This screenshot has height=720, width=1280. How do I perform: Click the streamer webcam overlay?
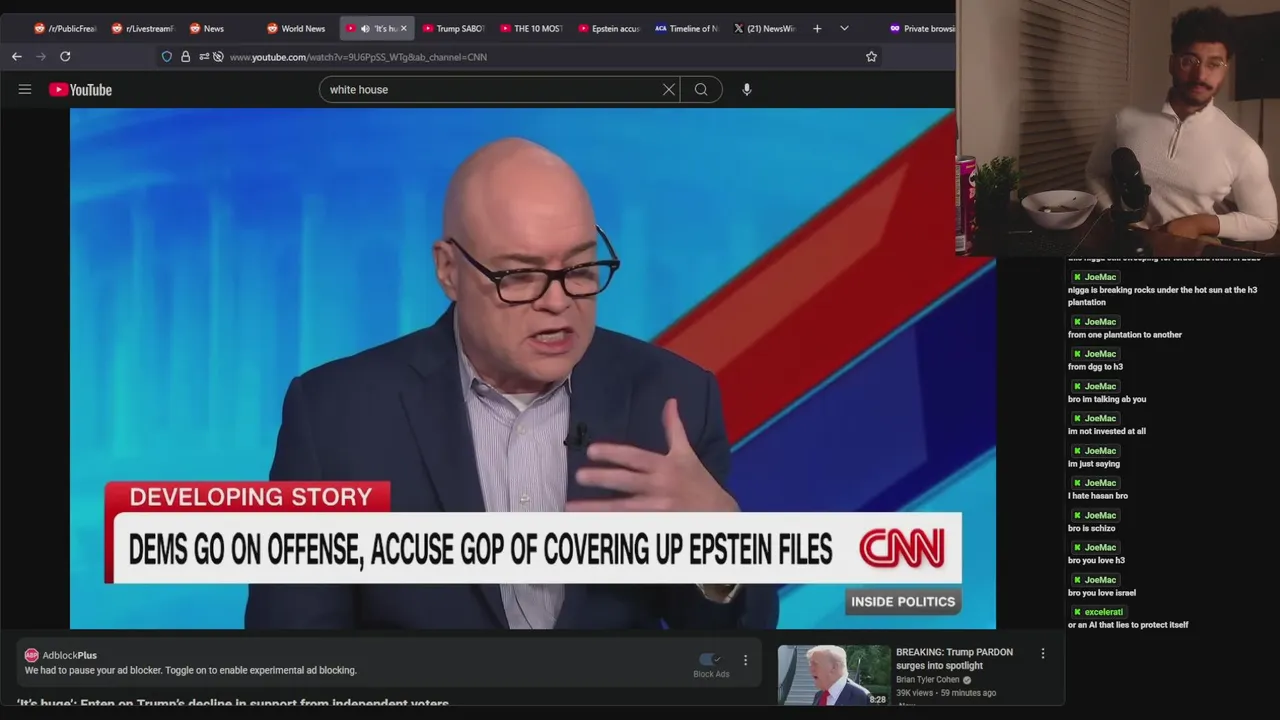tap(1117, 128)
